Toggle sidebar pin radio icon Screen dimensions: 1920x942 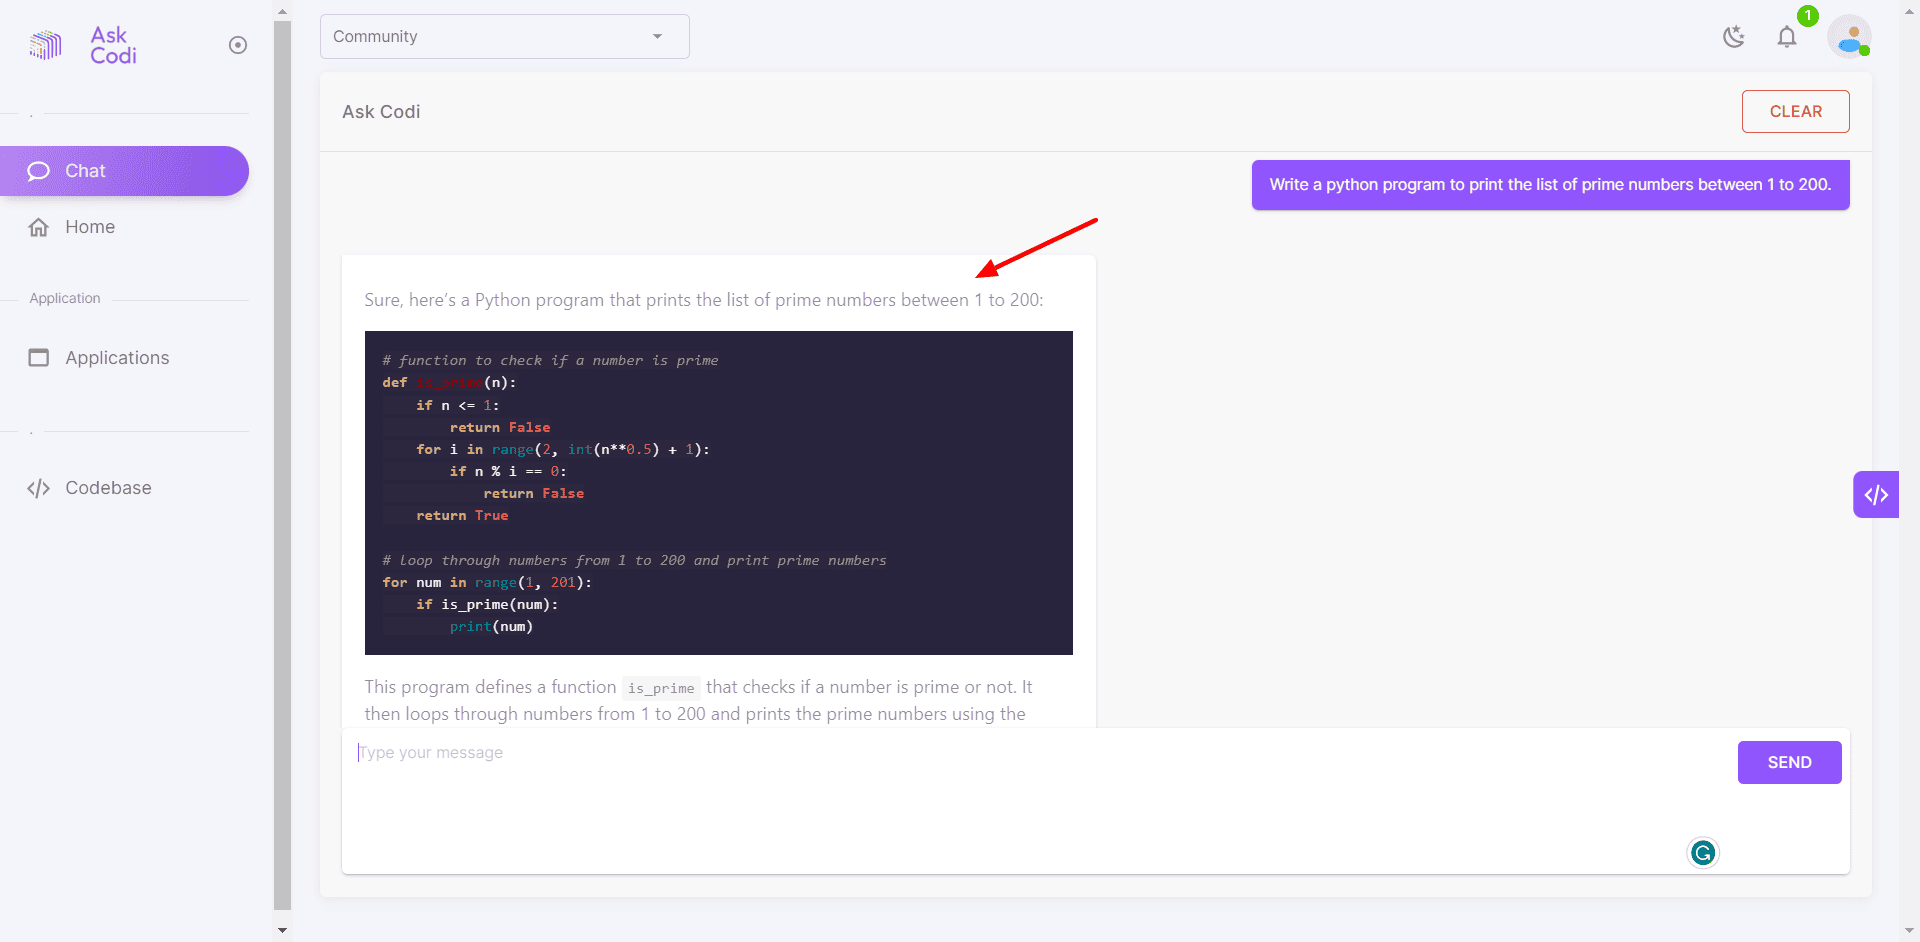coord(238,45)
